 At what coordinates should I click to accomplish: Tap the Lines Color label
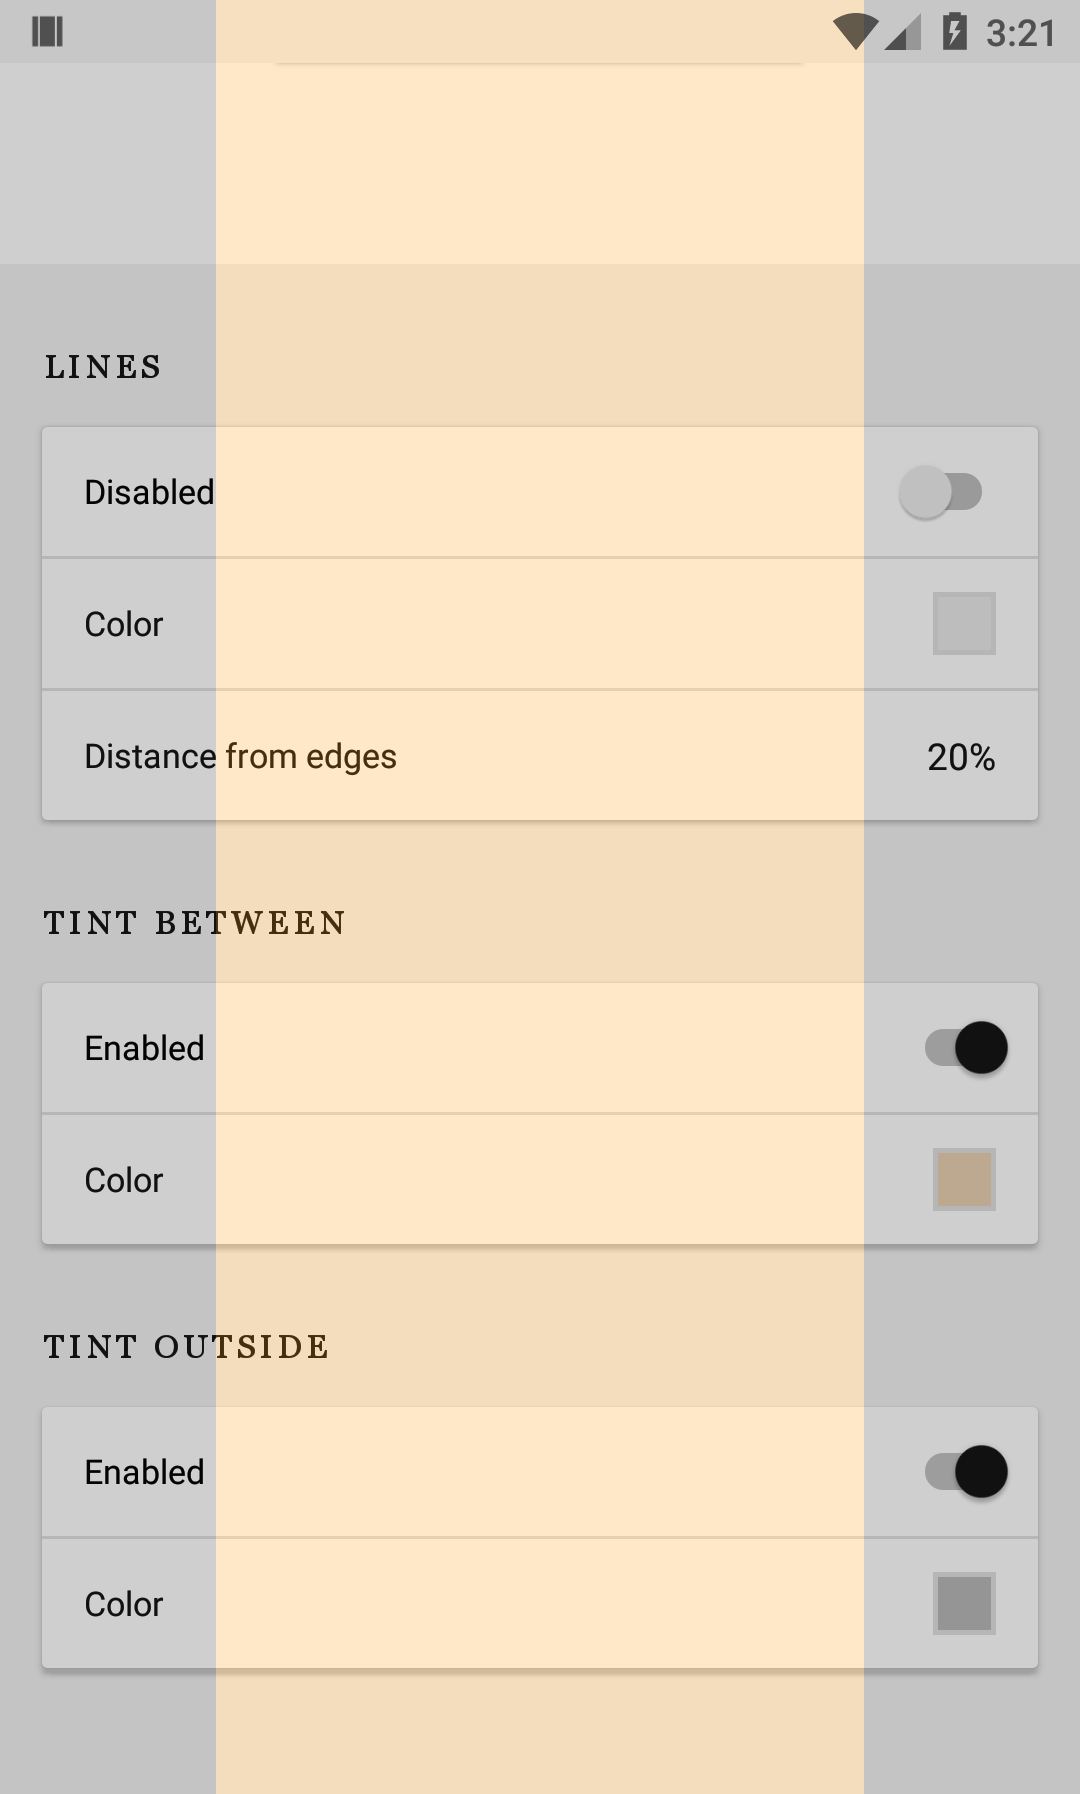pos(124,624)
